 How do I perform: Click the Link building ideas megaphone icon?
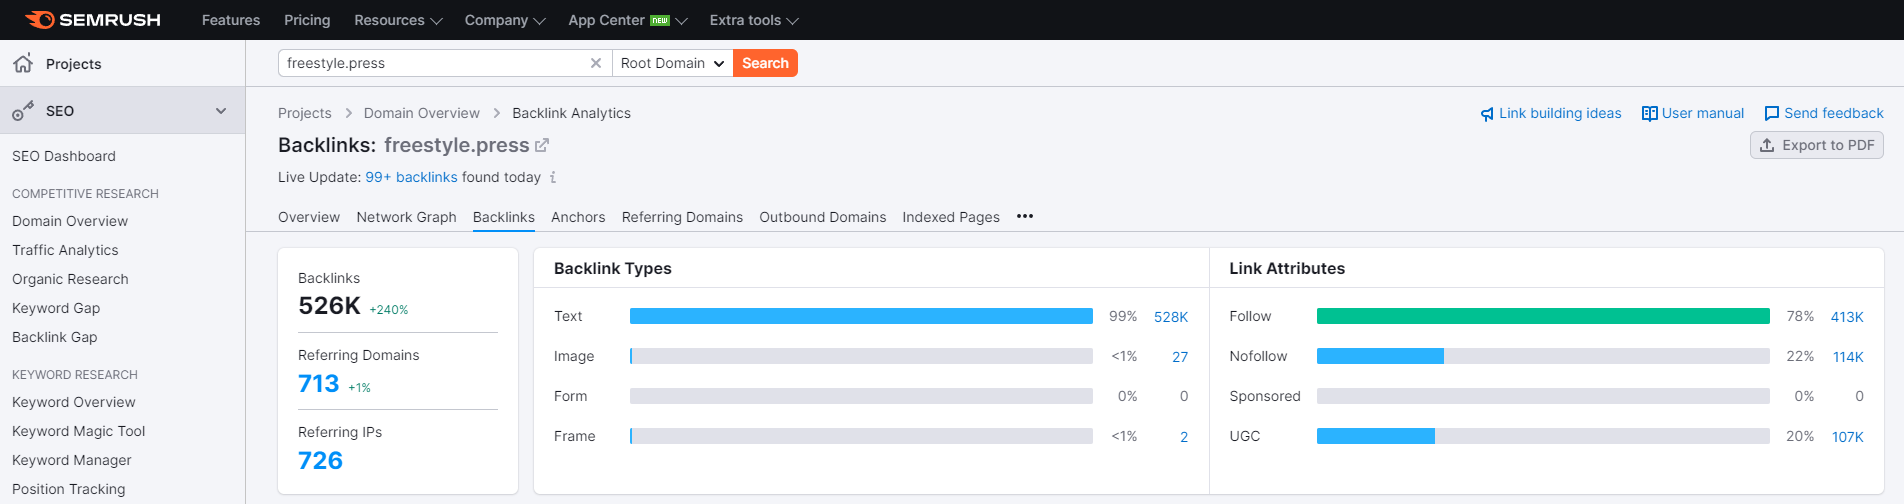coord(1487,114)
